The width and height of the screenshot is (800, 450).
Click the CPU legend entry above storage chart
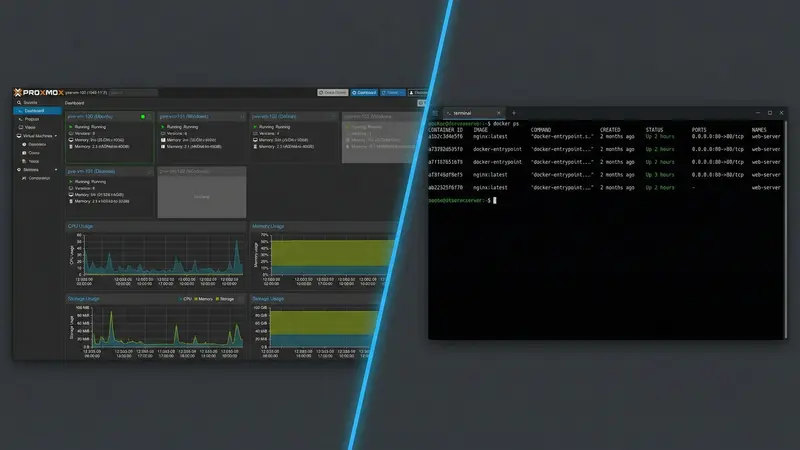click(185, 299)
